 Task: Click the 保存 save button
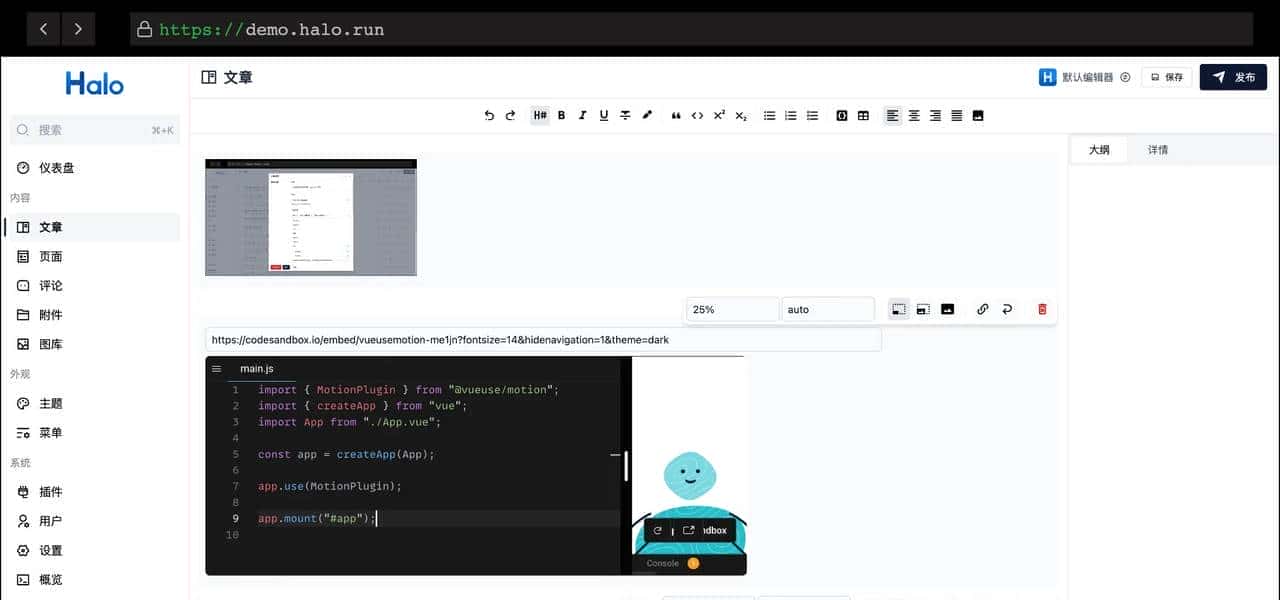coord(1167,77)
